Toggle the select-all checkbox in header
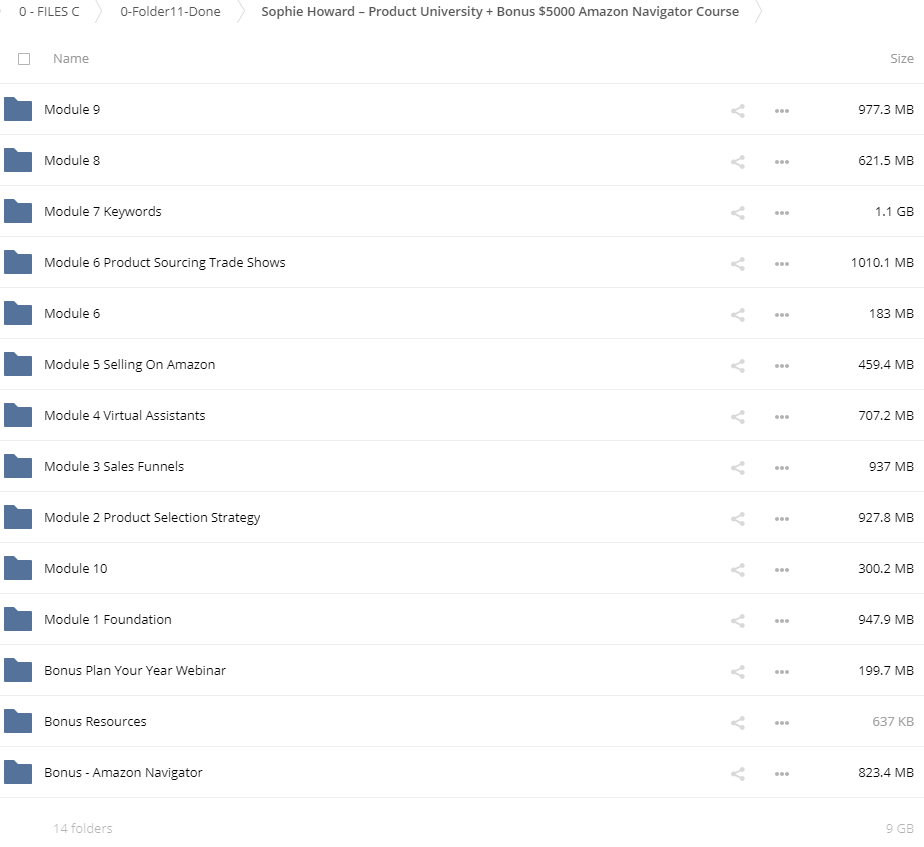 (x=24, y=59)
